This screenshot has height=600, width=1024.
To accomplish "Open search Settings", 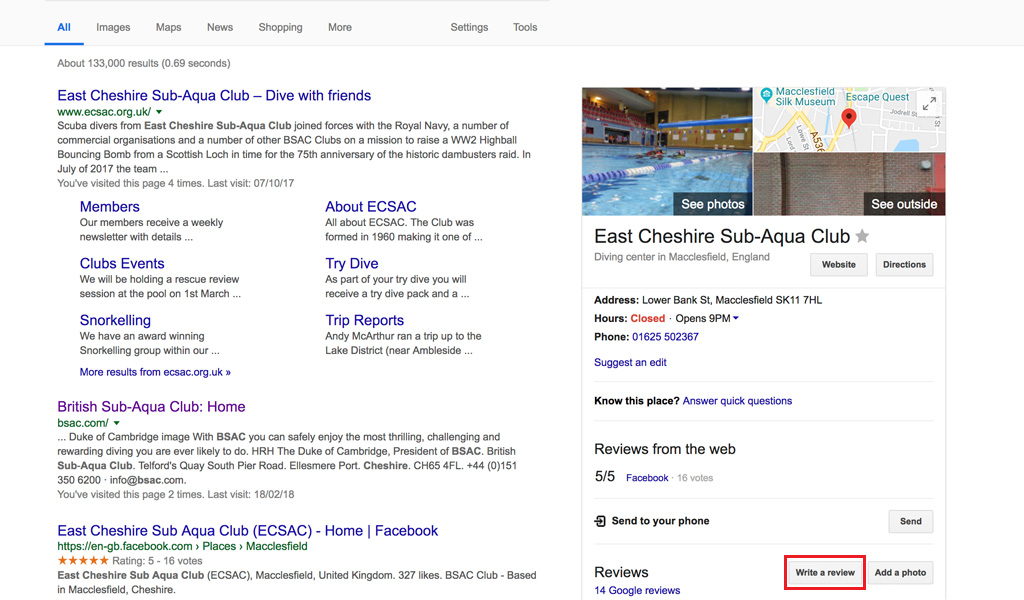I will click(x=470, y=27).
